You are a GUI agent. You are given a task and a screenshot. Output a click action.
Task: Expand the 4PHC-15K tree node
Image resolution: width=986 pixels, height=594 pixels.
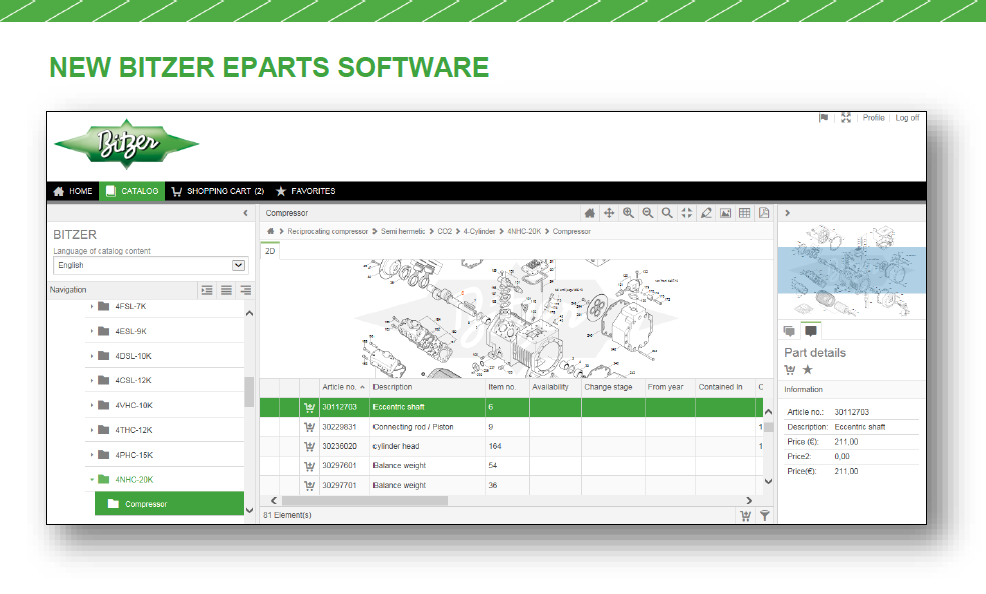point(92,455)
